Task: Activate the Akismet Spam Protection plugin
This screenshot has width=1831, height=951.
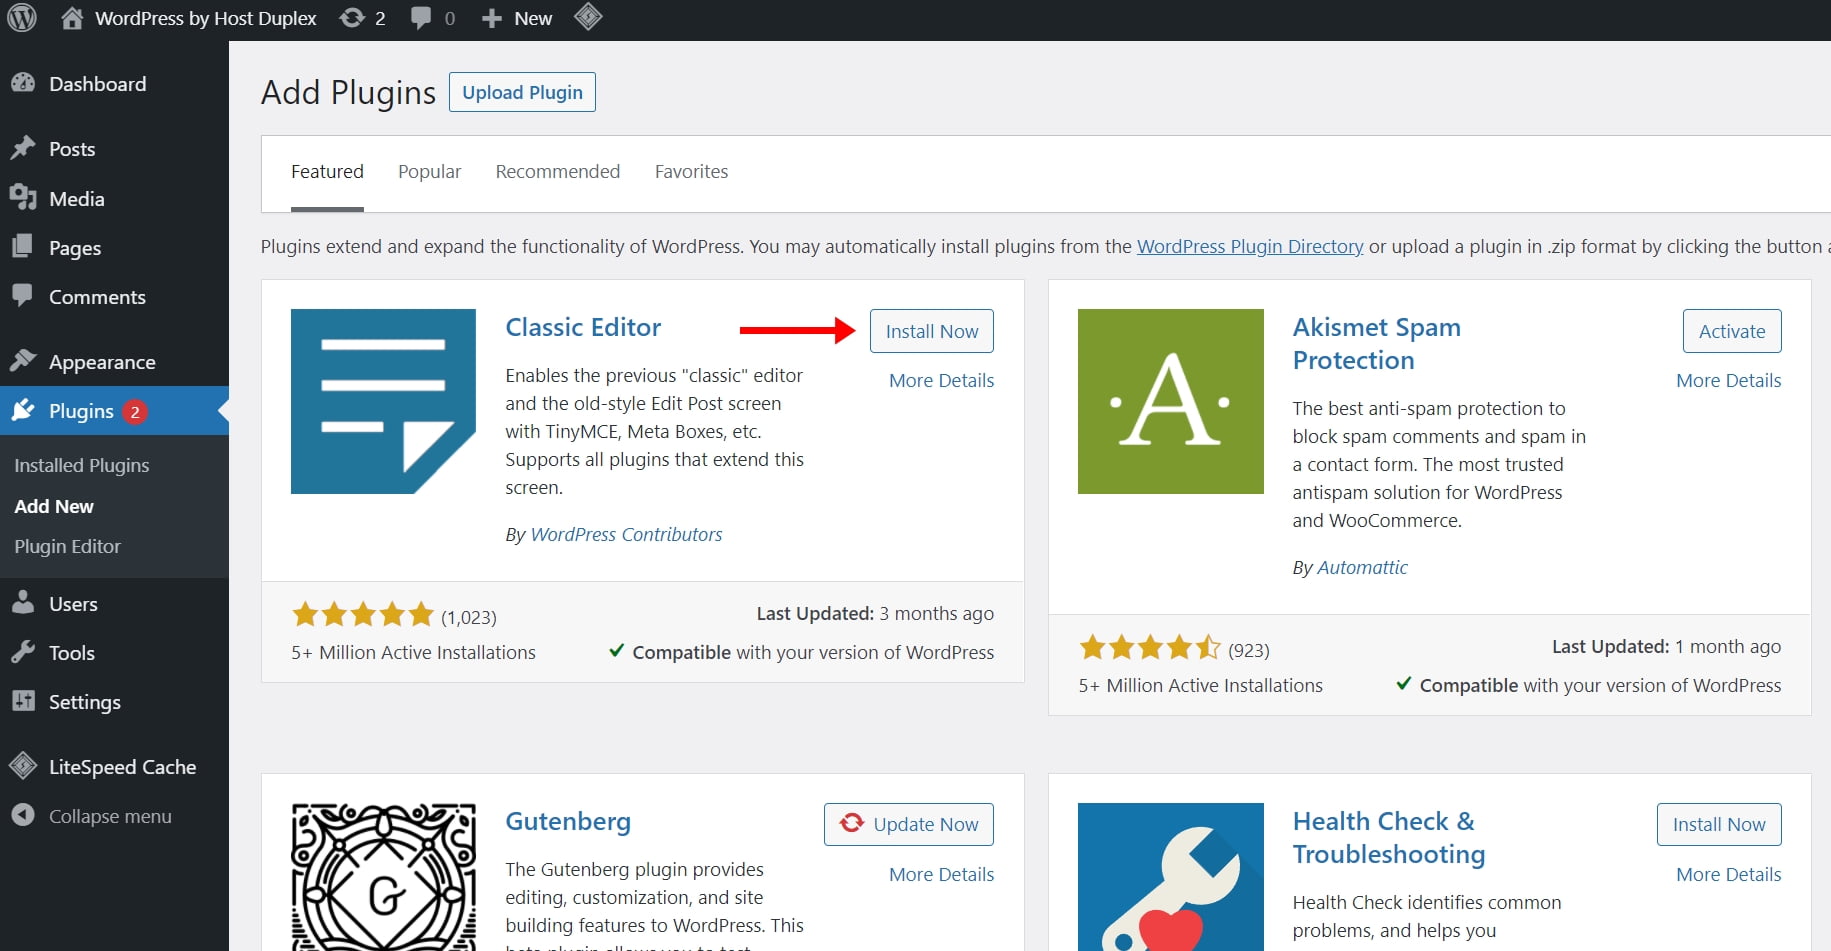Action: click(x=1732, y=331)
